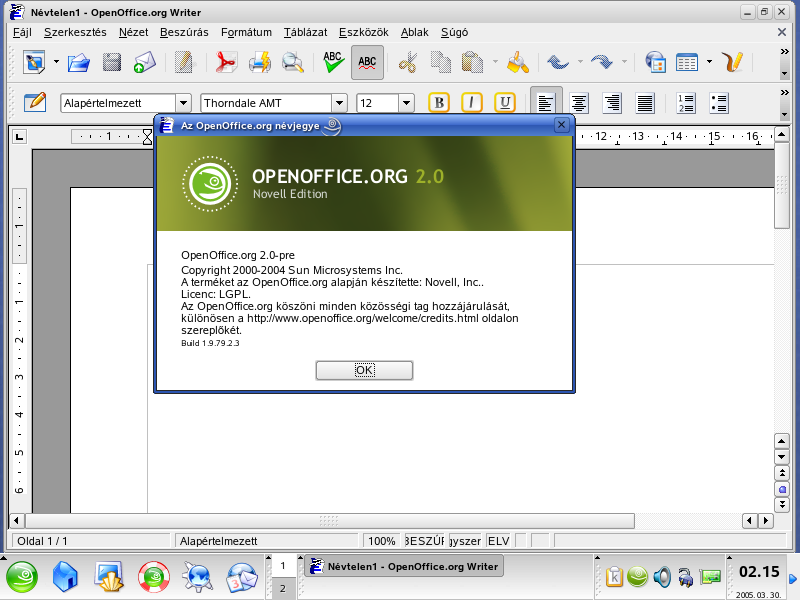Image resolution: width=800 pixels, height=600 pixels.
Task: Toggle bulleted list
Action: (719, 103)
